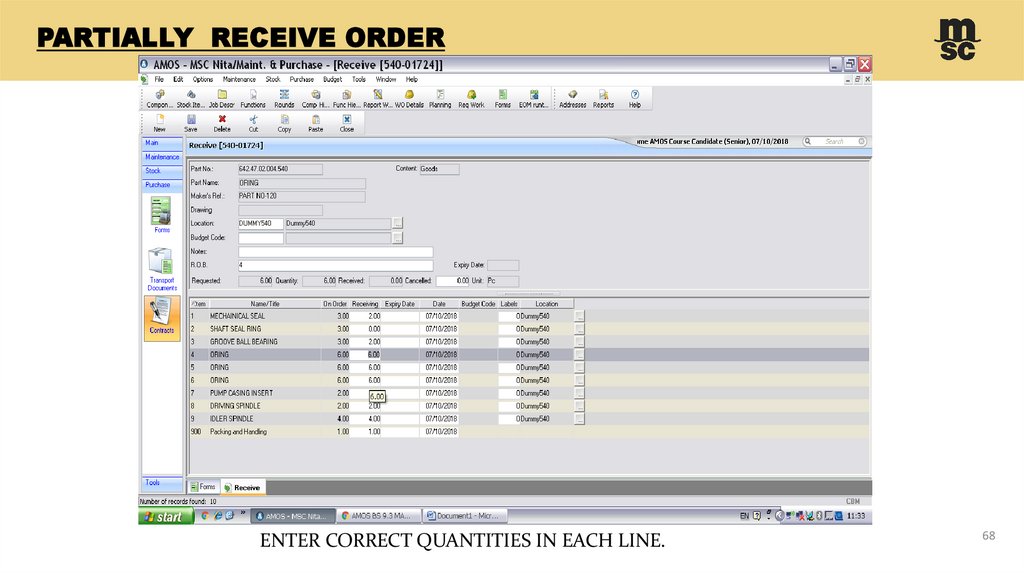Open the Req Work toolbar icon

[x=472, y=99]
